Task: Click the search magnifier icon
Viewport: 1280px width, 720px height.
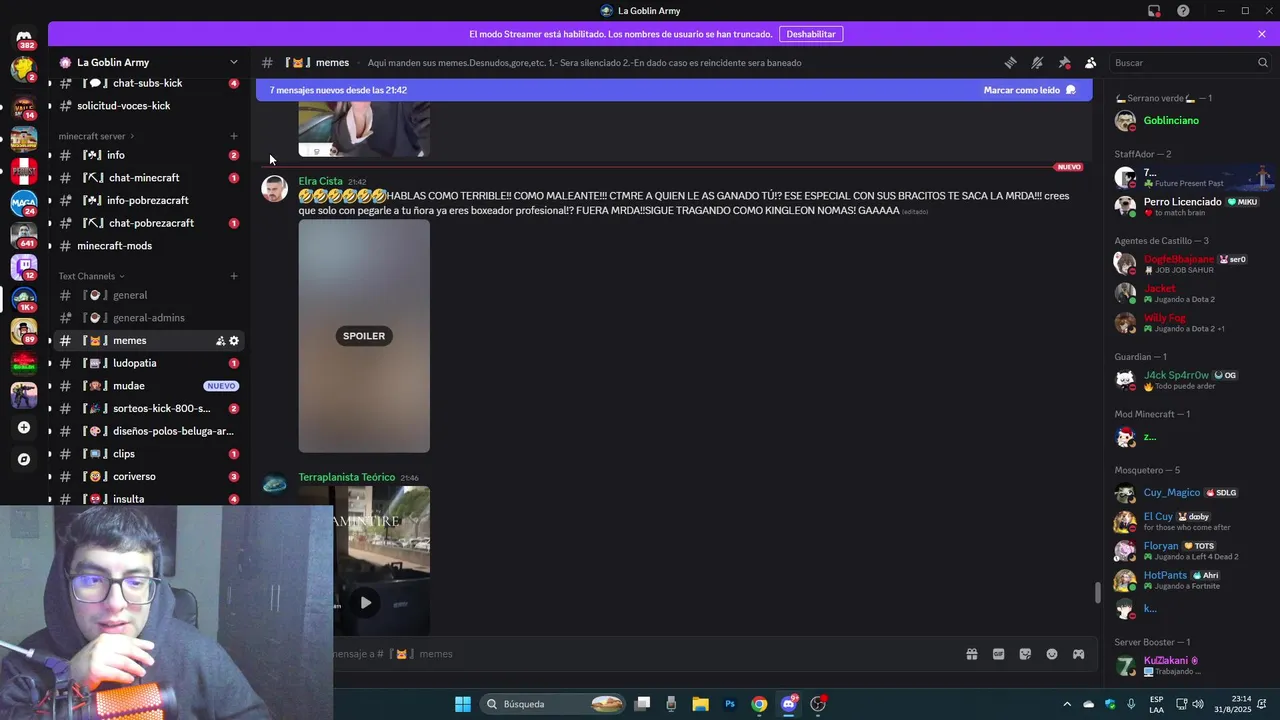Action: point(1262,62)
